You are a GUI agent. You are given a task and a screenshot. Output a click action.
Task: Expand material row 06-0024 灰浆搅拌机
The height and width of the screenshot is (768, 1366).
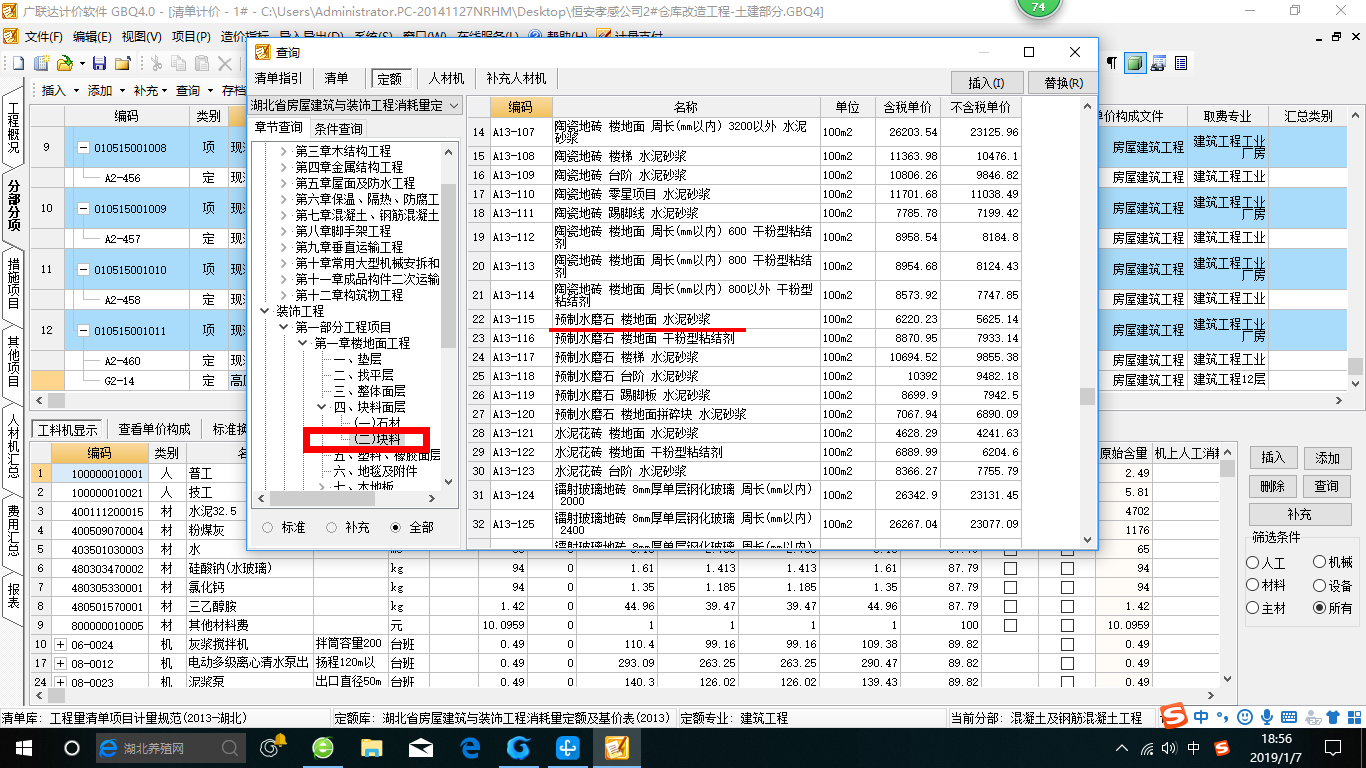click(59, 644)
